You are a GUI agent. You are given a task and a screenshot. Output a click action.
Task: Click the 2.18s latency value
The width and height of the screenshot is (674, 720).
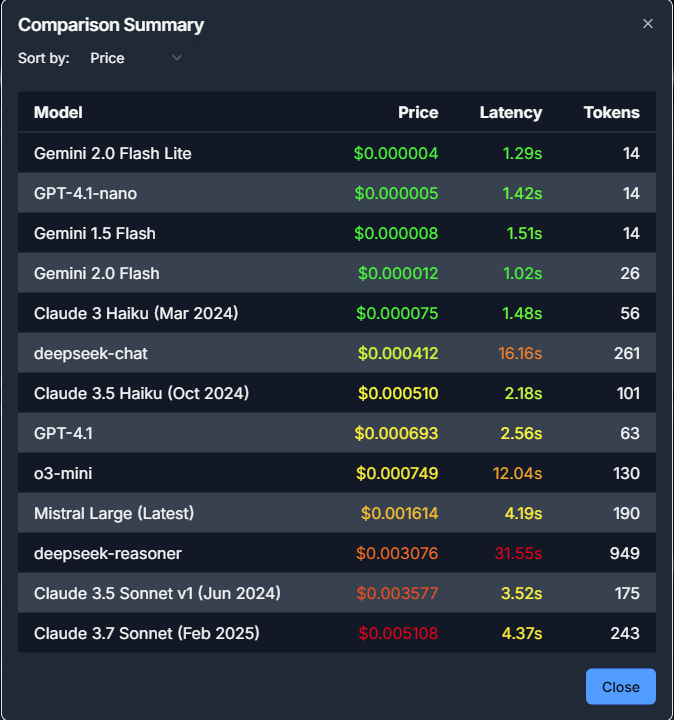pyautogui.click(x=523, y=393)
